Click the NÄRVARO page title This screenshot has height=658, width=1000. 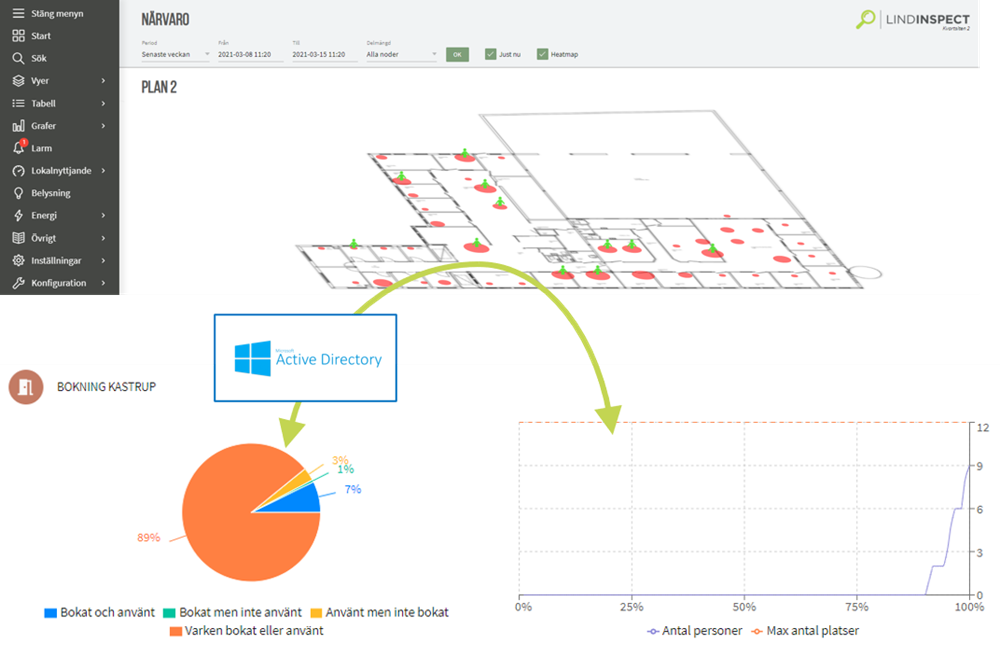[165, 20]
